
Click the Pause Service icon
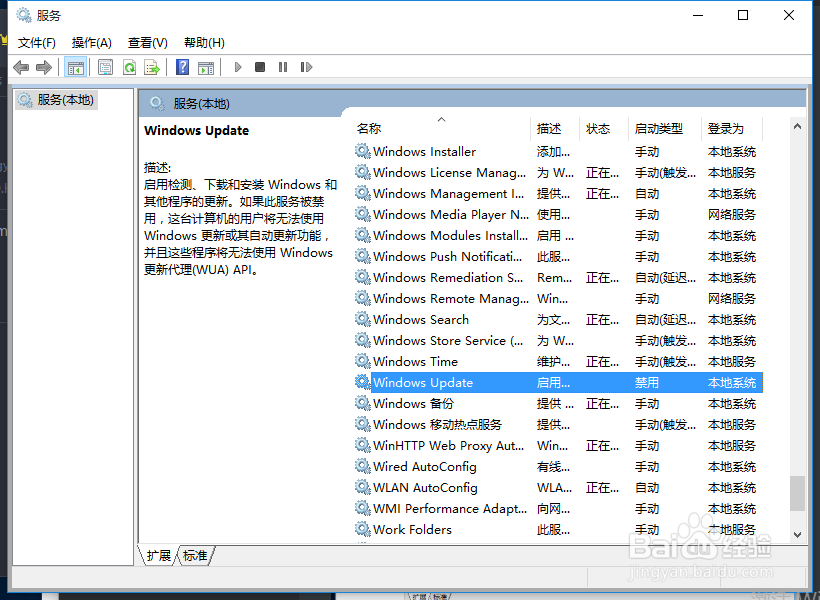283,67
